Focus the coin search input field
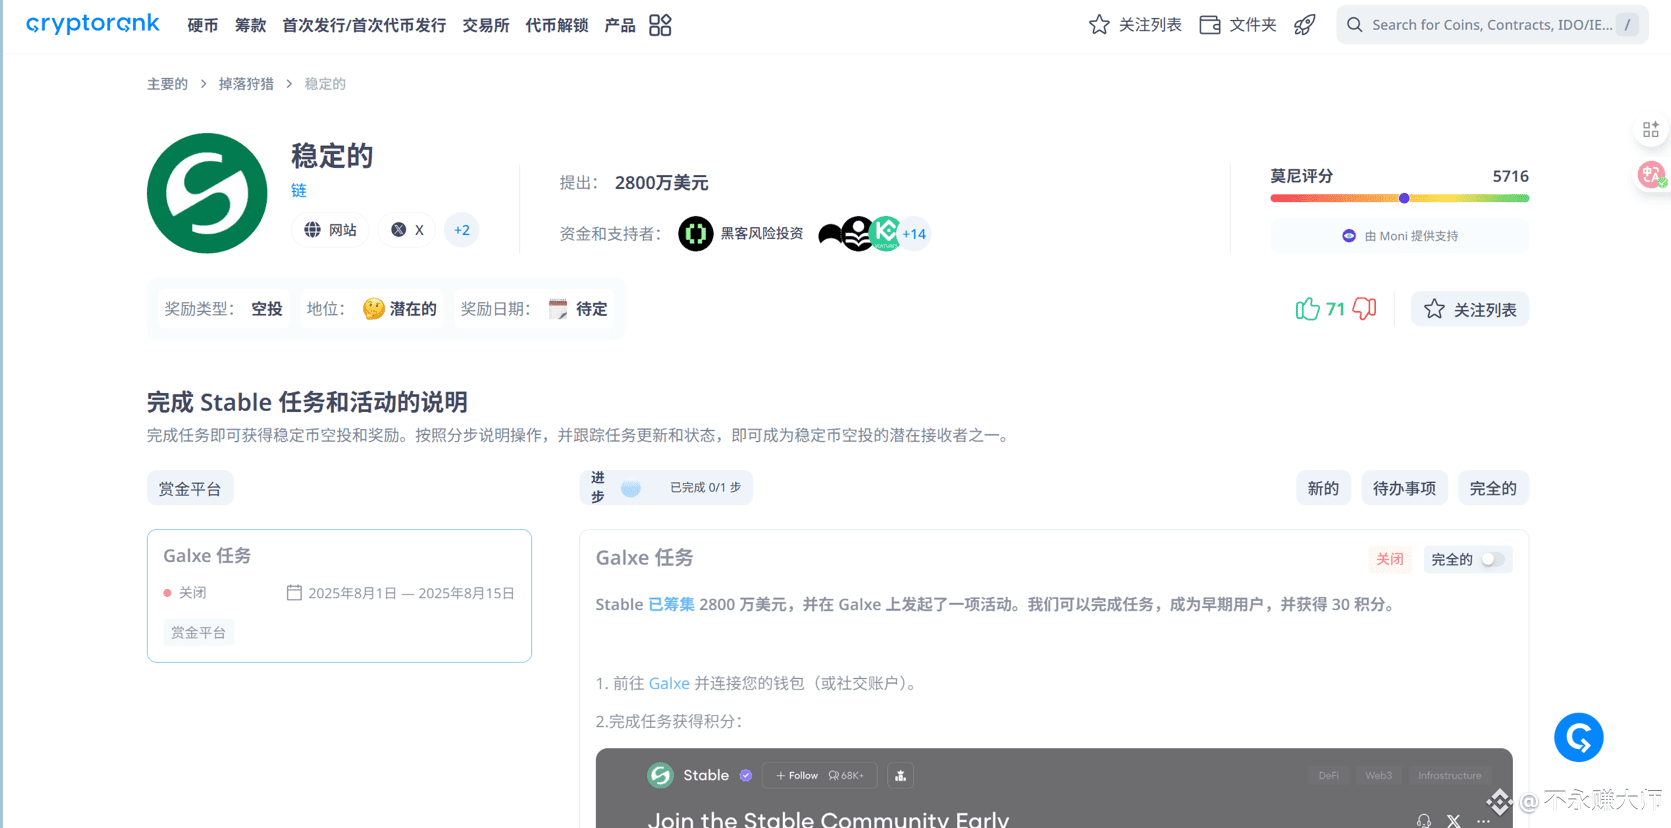This screenshot has height=828, width=1671. 1492,25
